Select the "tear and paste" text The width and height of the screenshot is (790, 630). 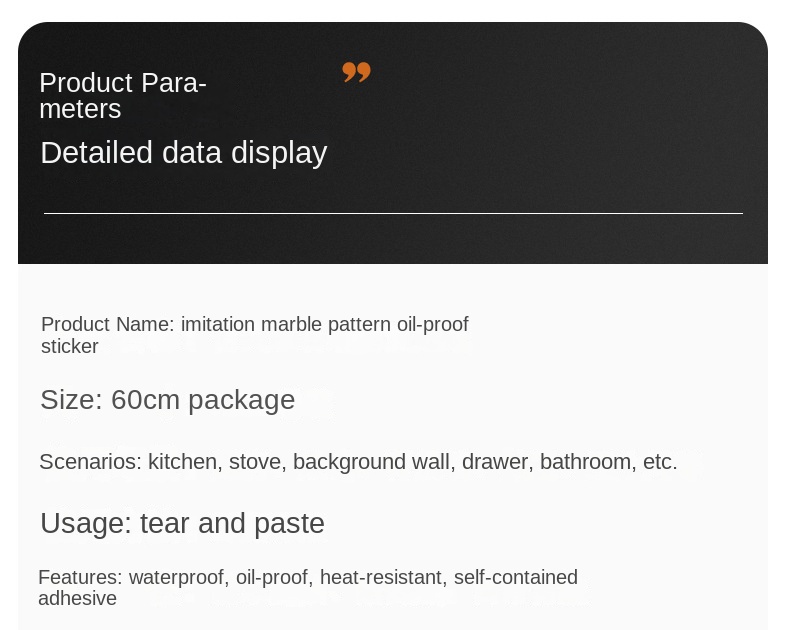[x=232, y=523]
